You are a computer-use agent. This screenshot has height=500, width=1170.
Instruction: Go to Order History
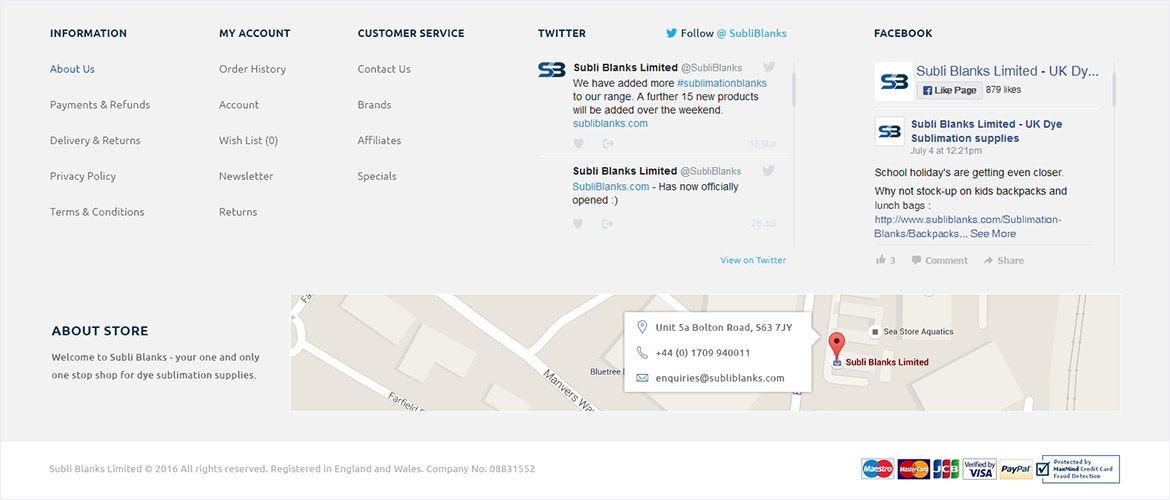(x=252, y=69)
